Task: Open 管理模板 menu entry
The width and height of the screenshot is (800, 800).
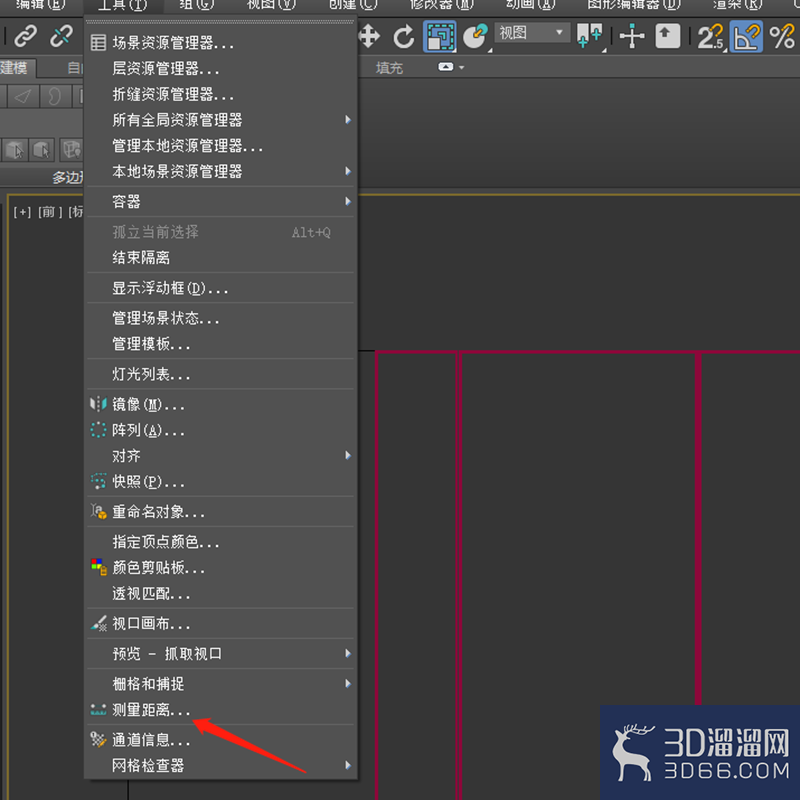Action: (x=220, y=344)
